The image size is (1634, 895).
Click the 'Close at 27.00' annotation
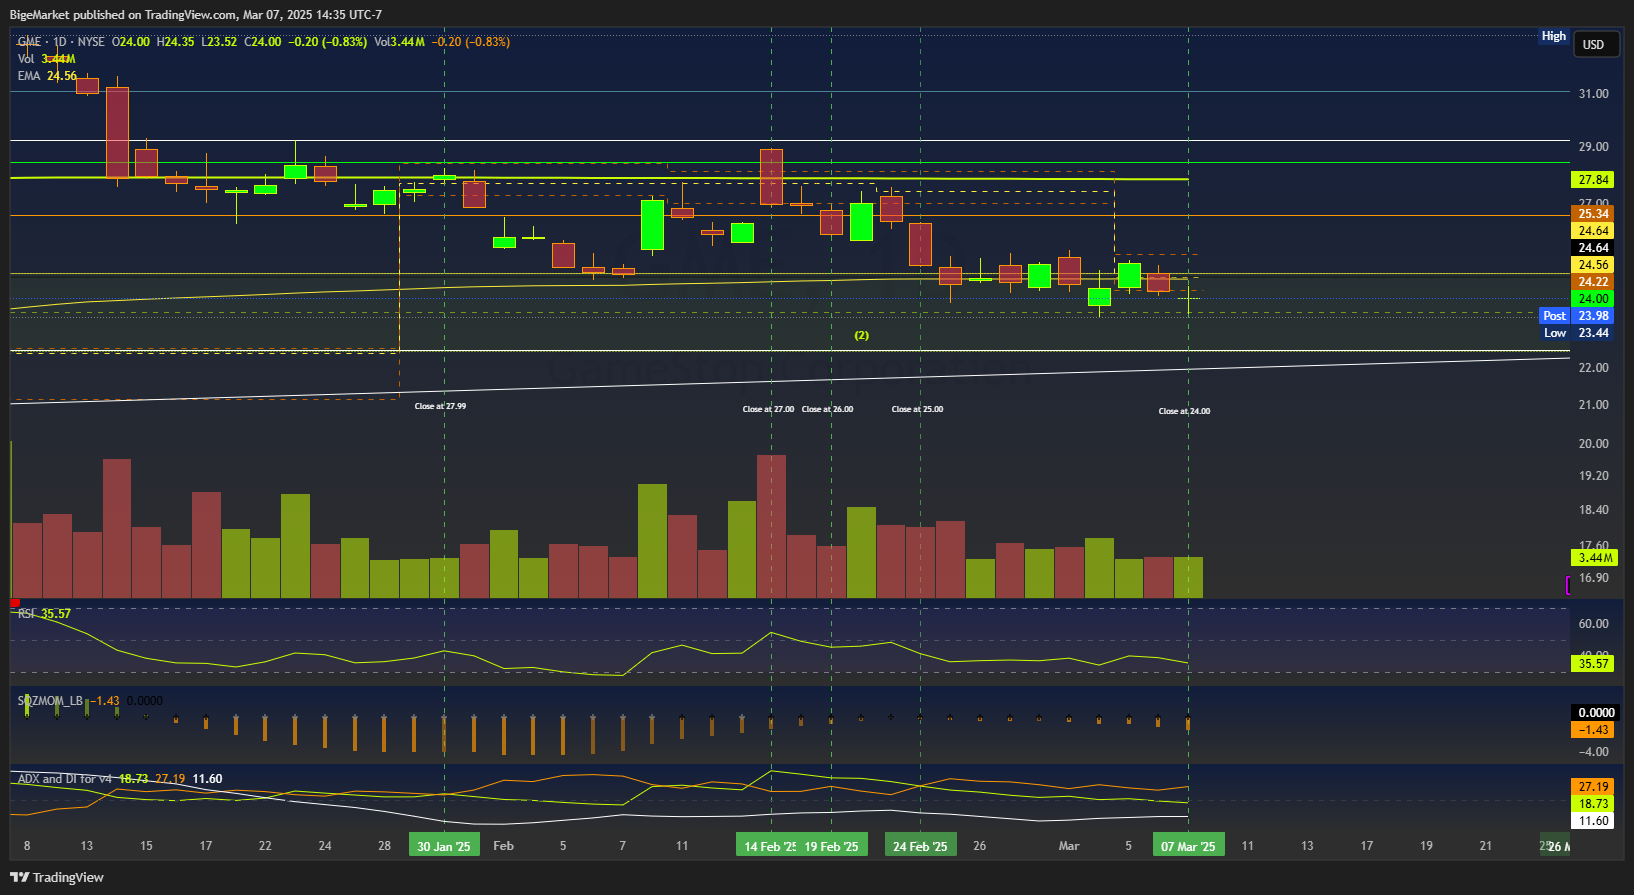click(x=768, y=409)
